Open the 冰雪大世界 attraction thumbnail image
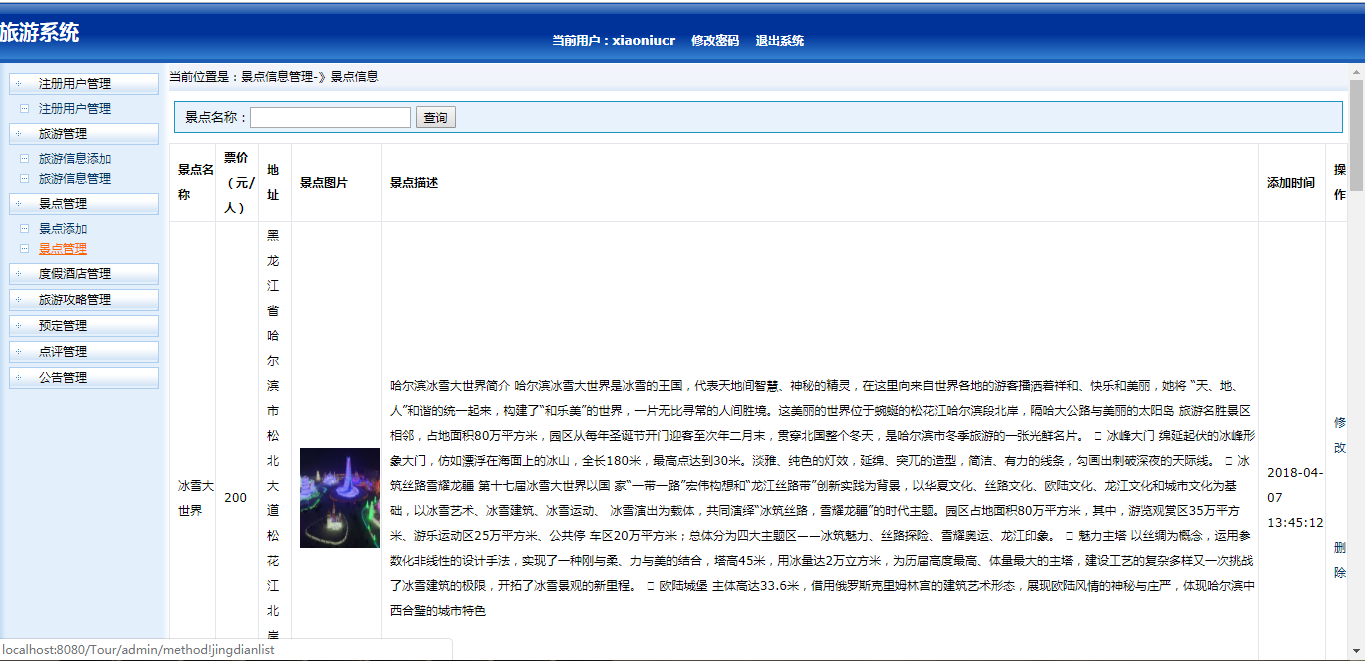Viewport: 1365px width, 661px height. click(x=340, y=498)
